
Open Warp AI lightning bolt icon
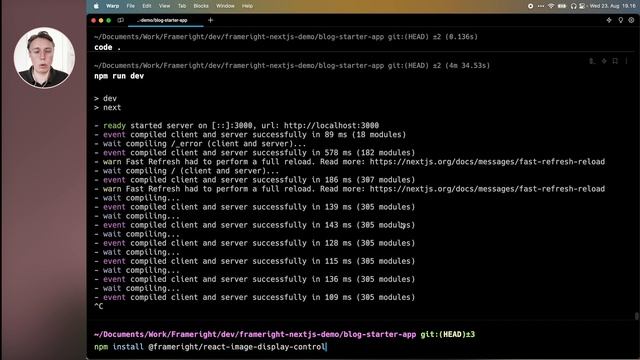pos(609,20)
